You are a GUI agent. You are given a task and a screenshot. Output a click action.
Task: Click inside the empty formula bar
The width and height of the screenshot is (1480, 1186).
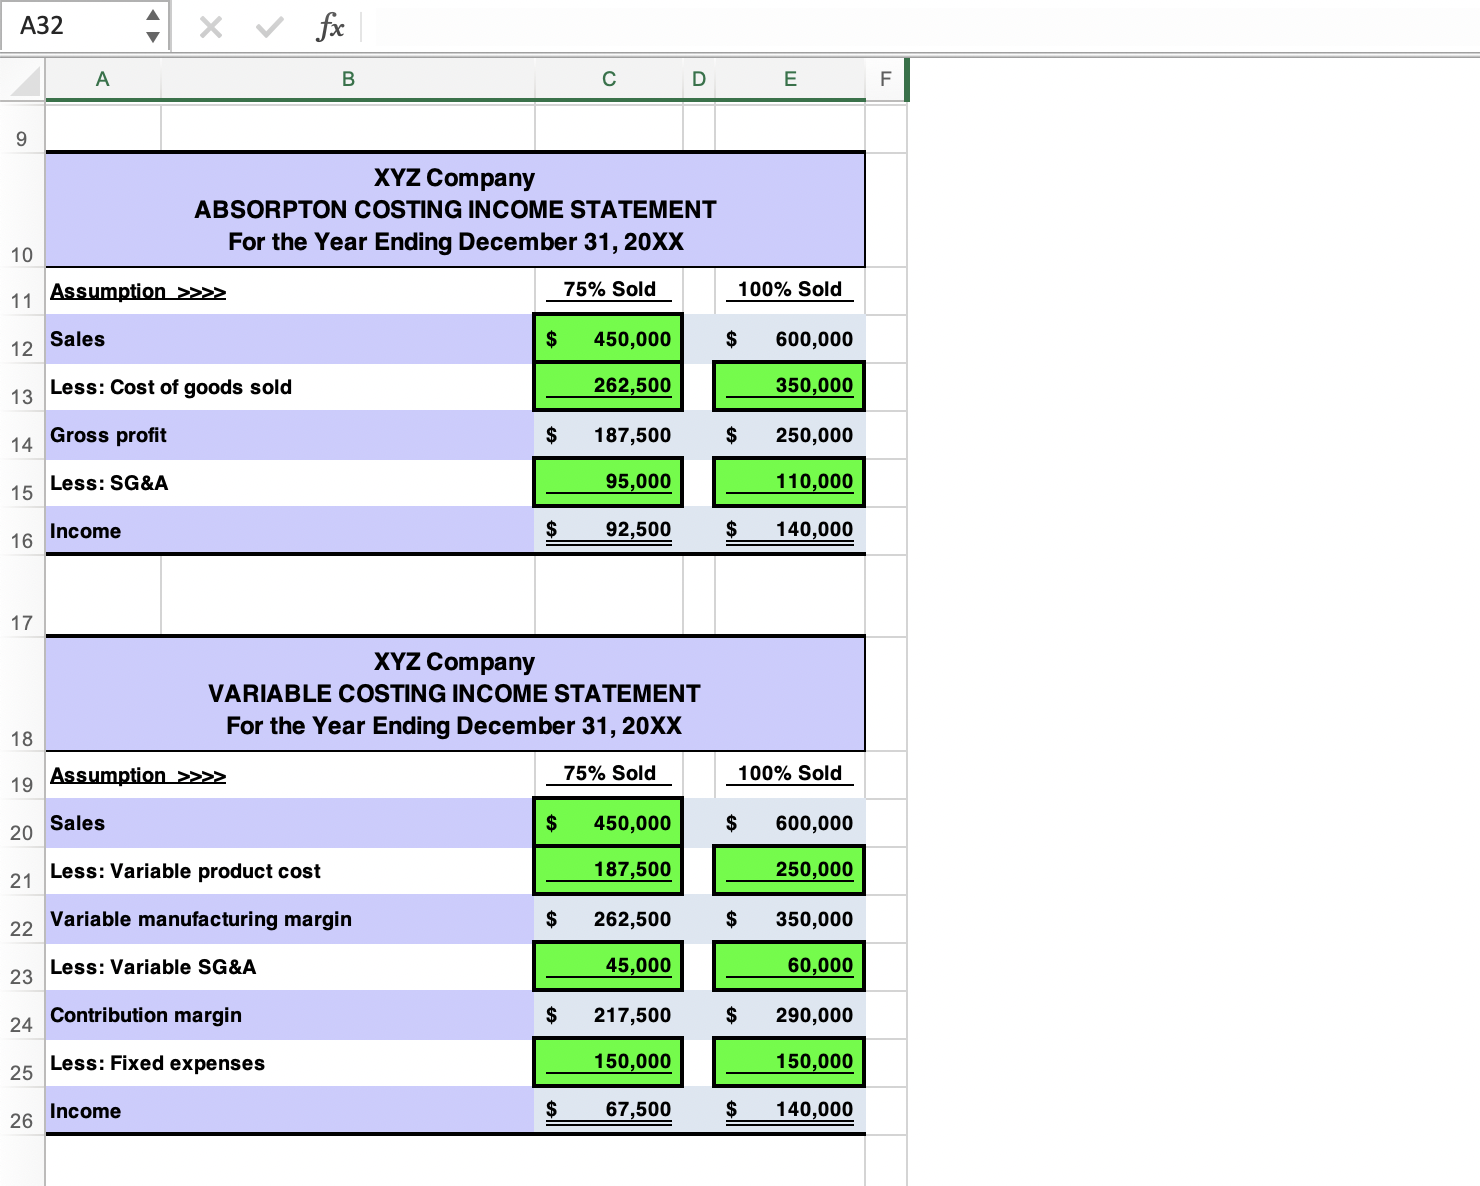700,27
